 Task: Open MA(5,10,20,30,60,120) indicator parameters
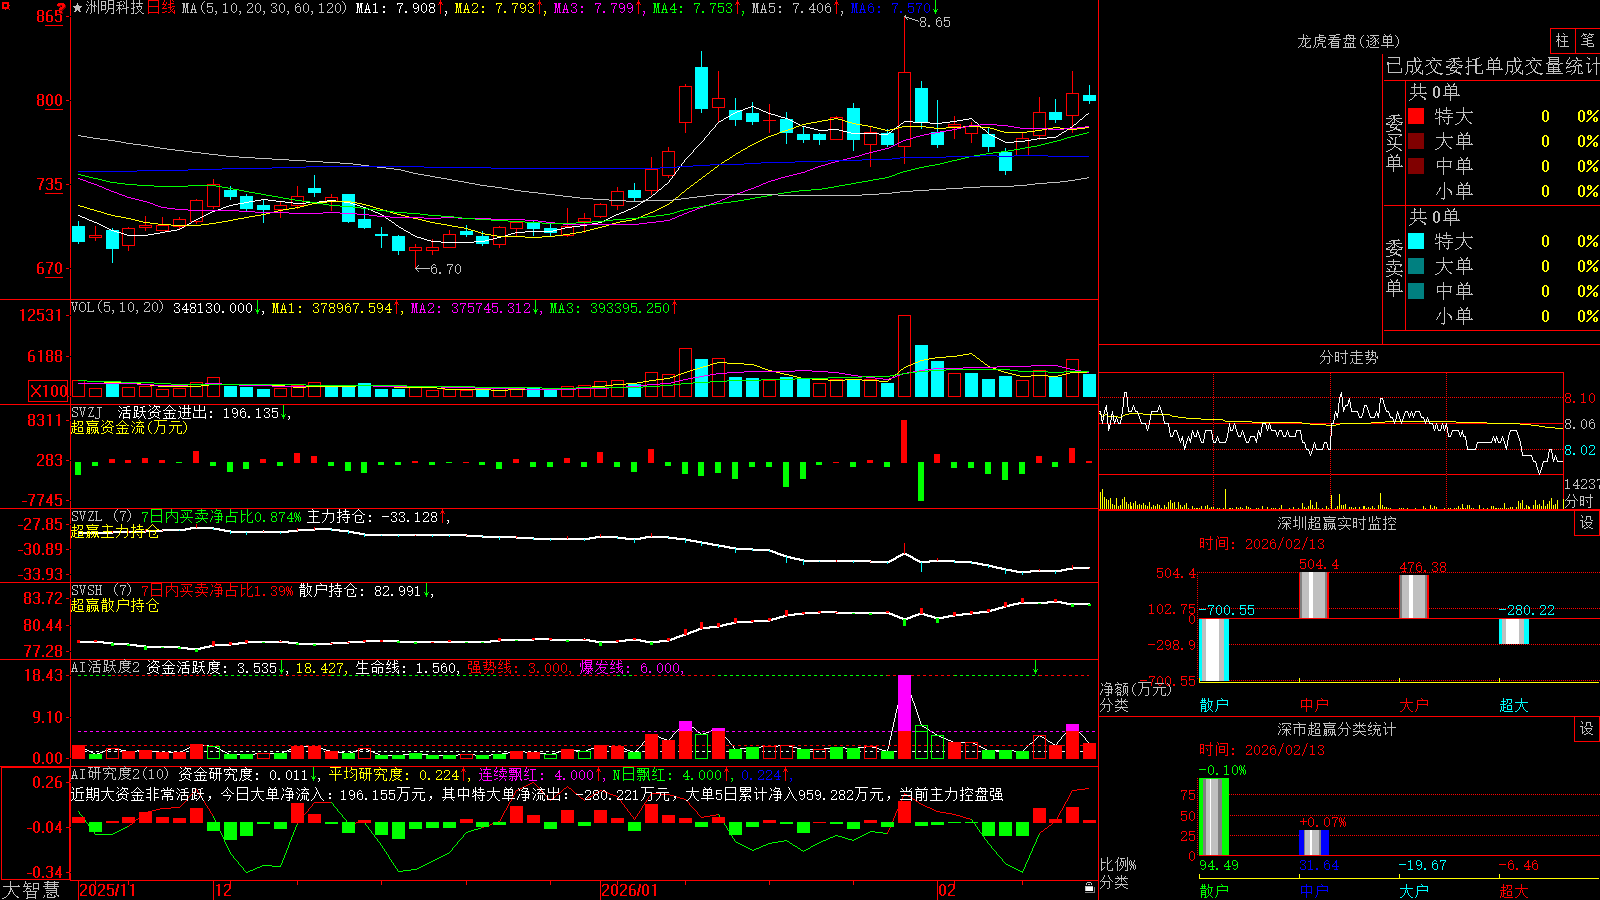pyautogui.click(x=264, y=8)
